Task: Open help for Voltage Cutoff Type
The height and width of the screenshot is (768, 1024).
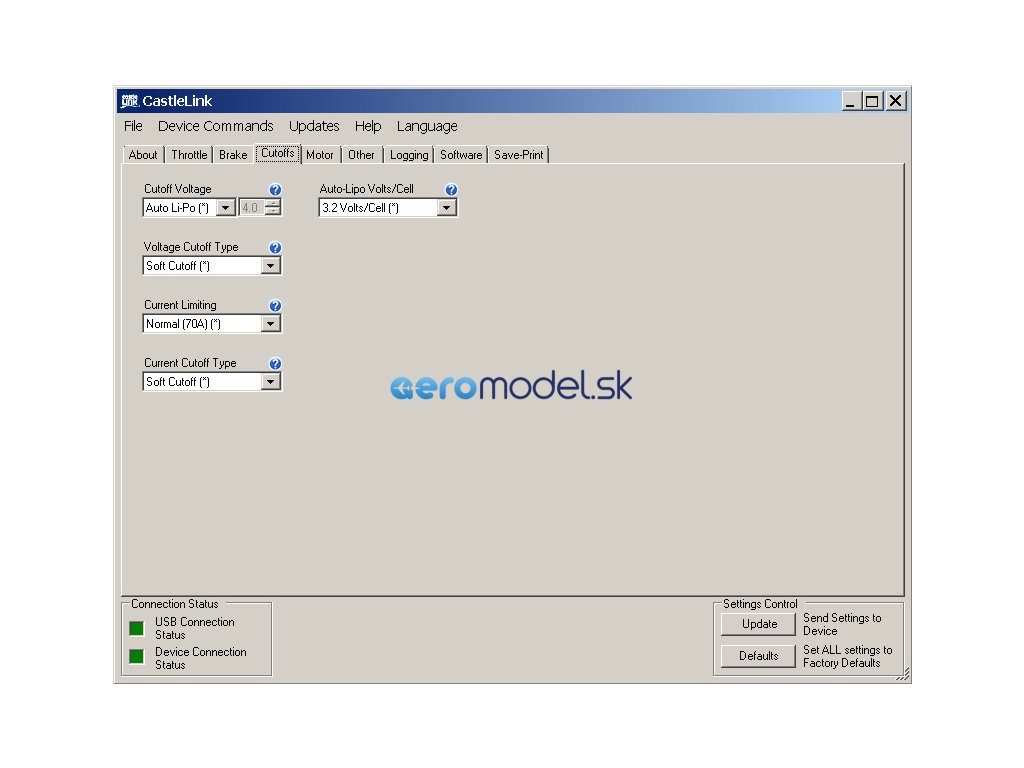Action: pyautogui.click(x=276, y=248)
